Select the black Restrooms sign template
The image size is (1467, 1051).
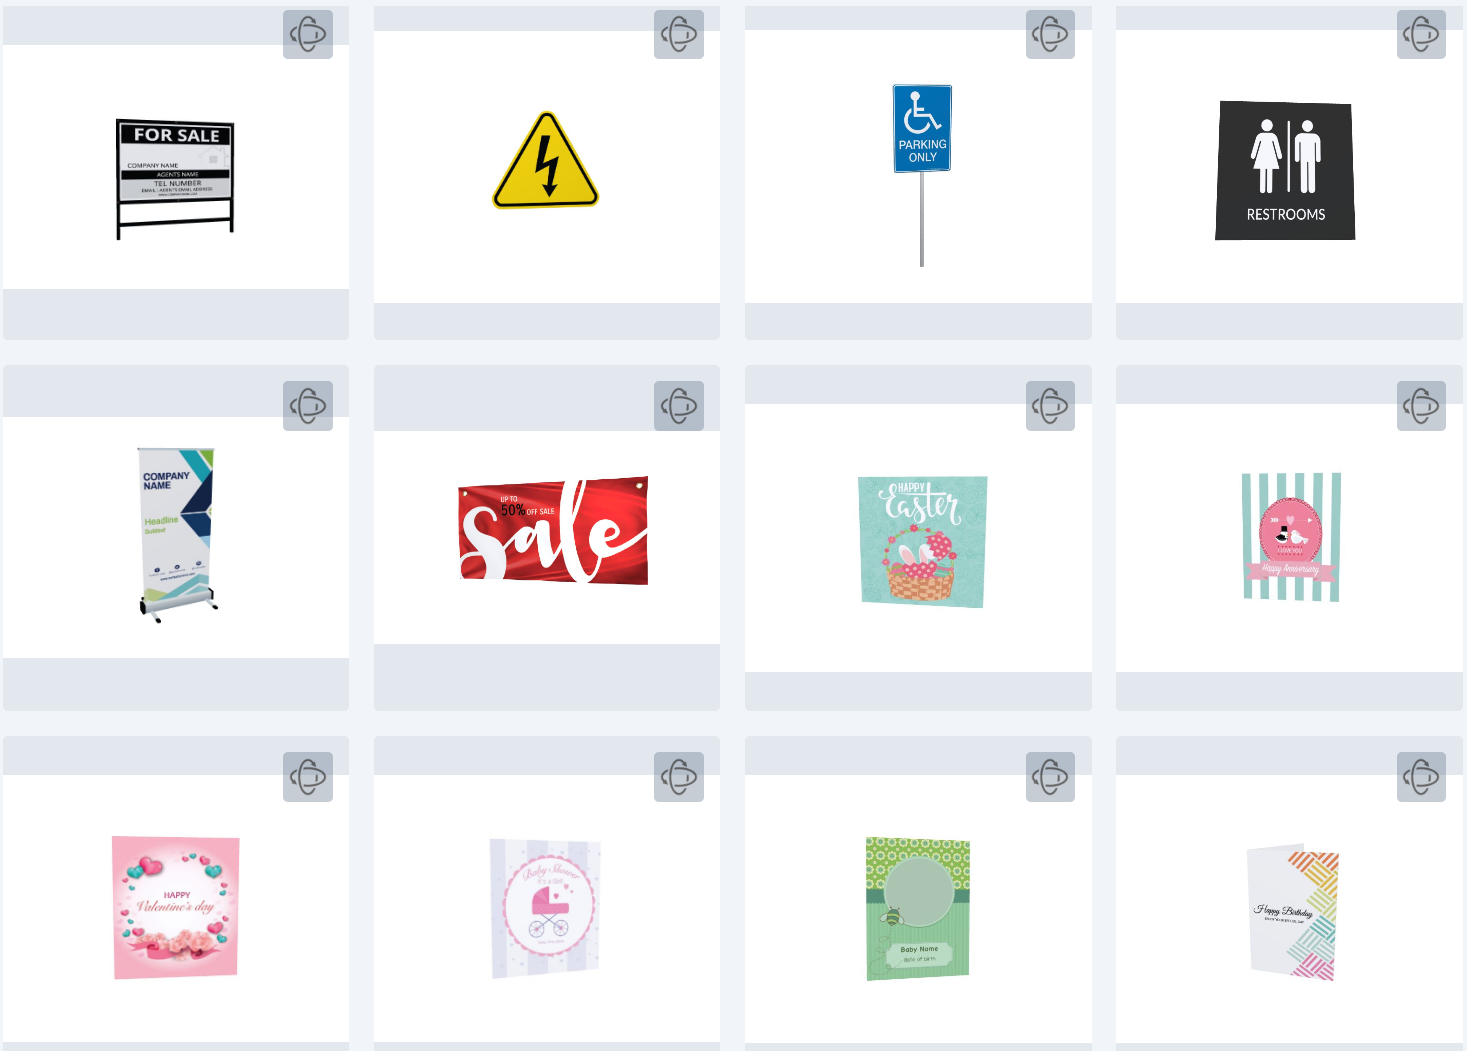click(x=1285, y=170)
